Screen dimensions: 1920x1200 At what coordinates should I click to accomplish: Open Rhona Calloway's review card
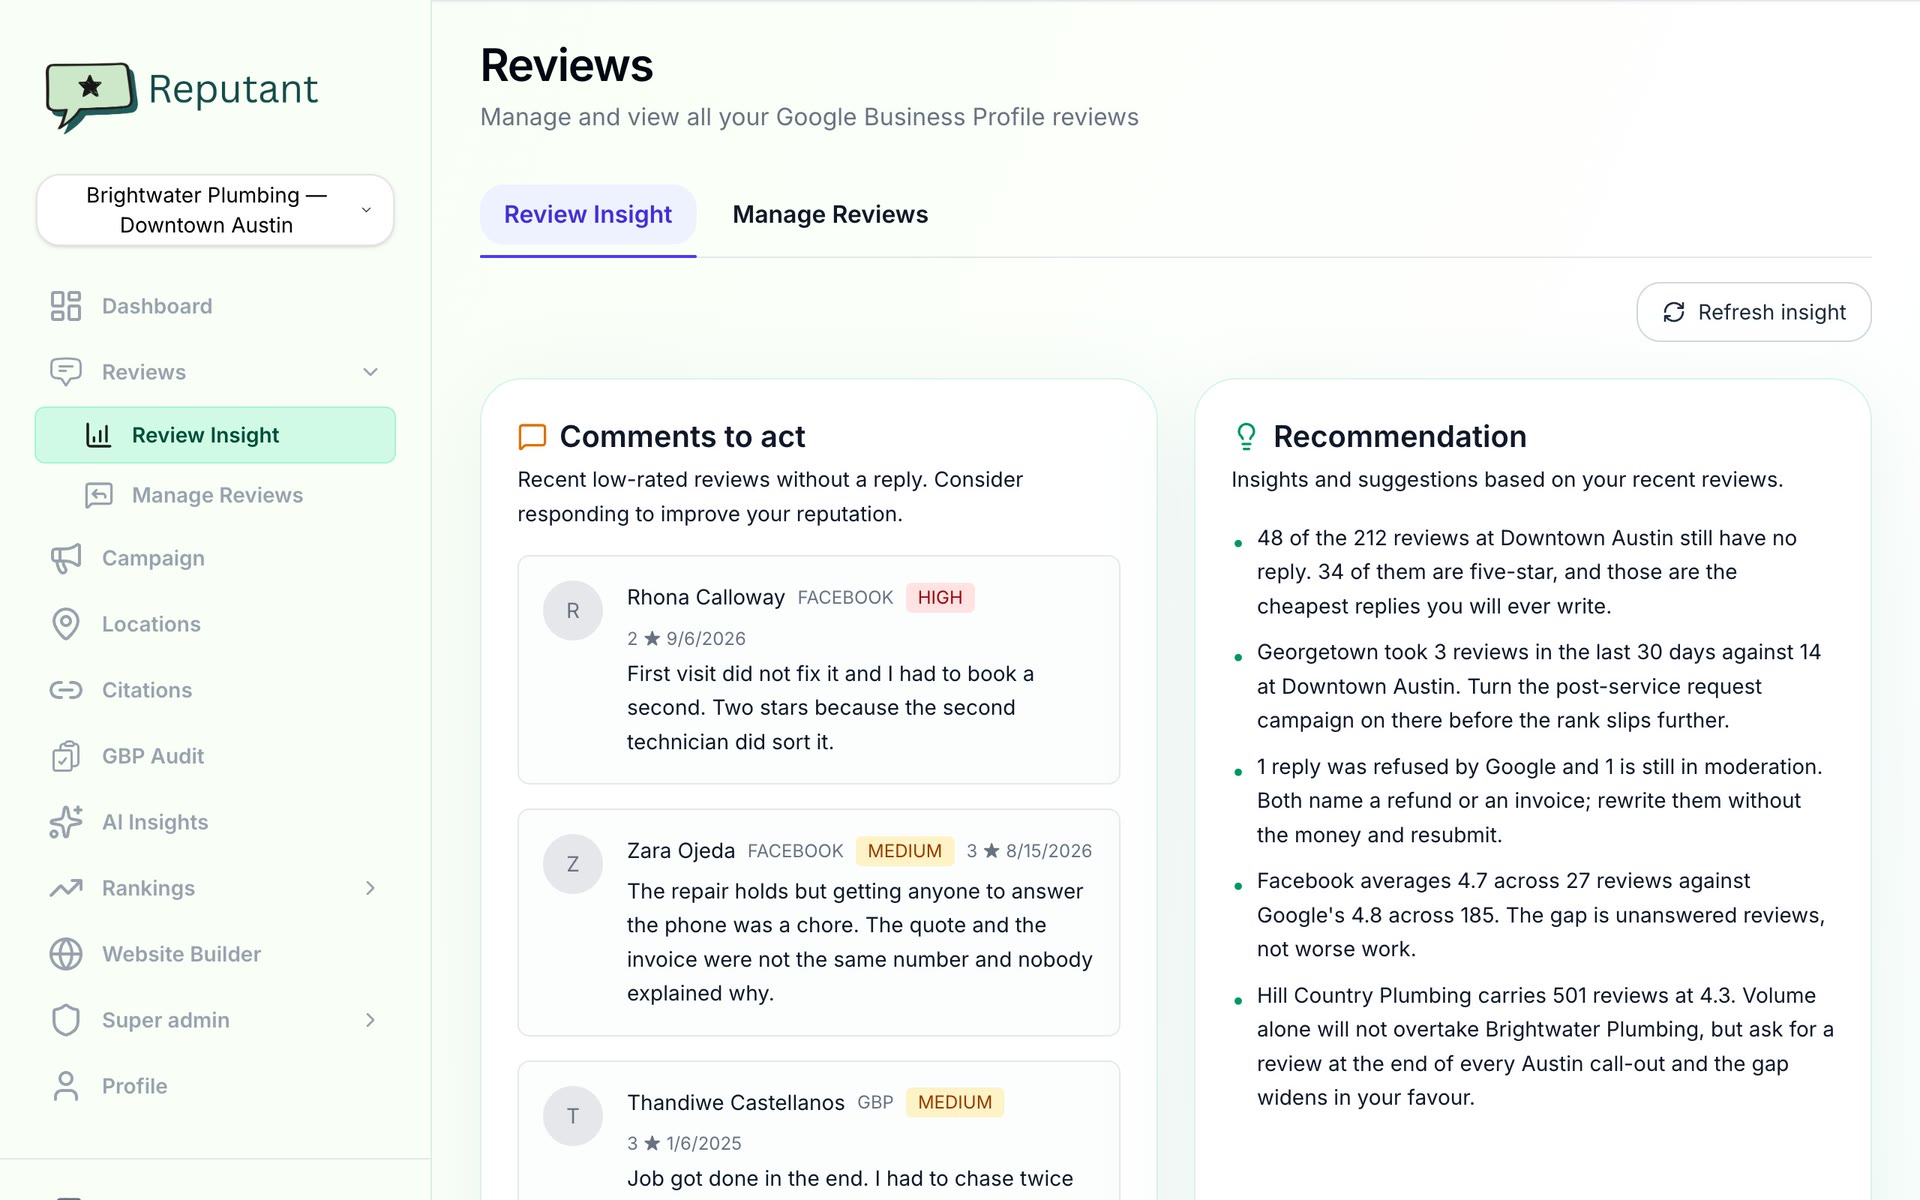[x=819, y=670]
